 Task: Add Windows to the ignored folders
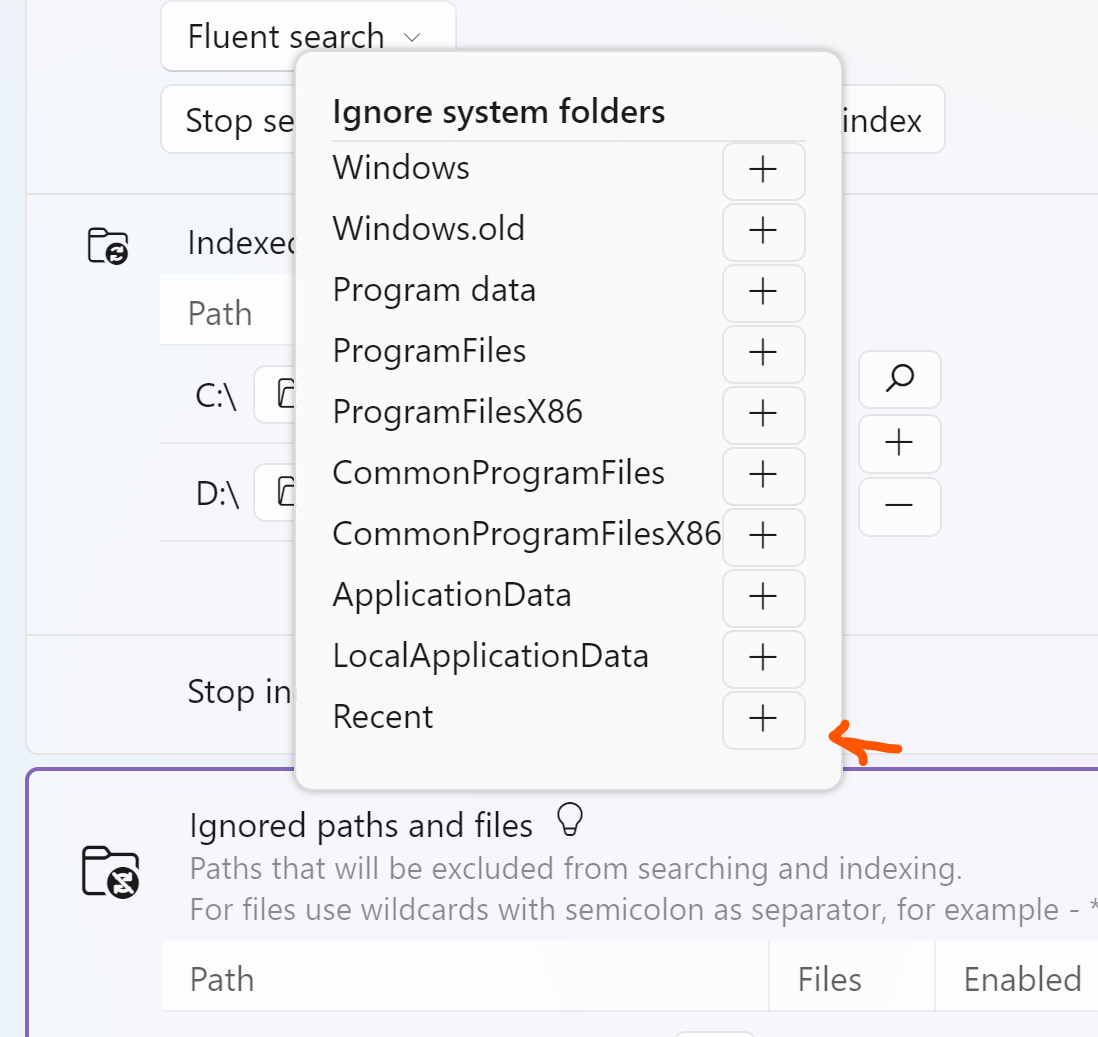point(763,171)
